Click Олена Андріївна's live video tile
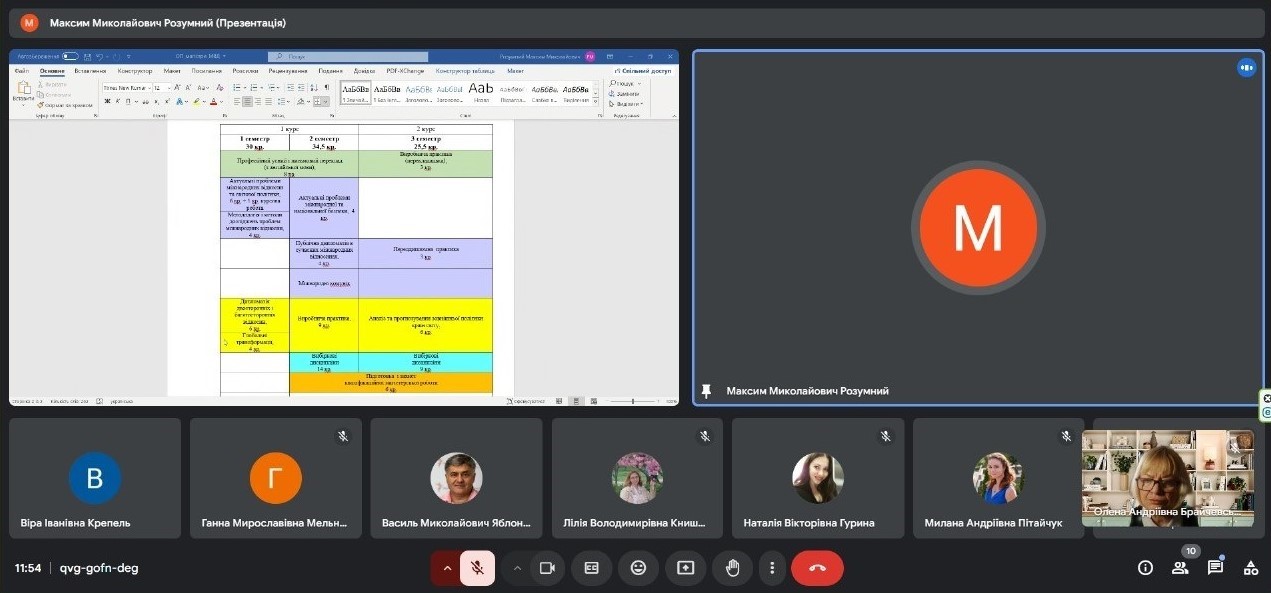This screenshot has height=593, width=1271. [x=1167, y=478]
